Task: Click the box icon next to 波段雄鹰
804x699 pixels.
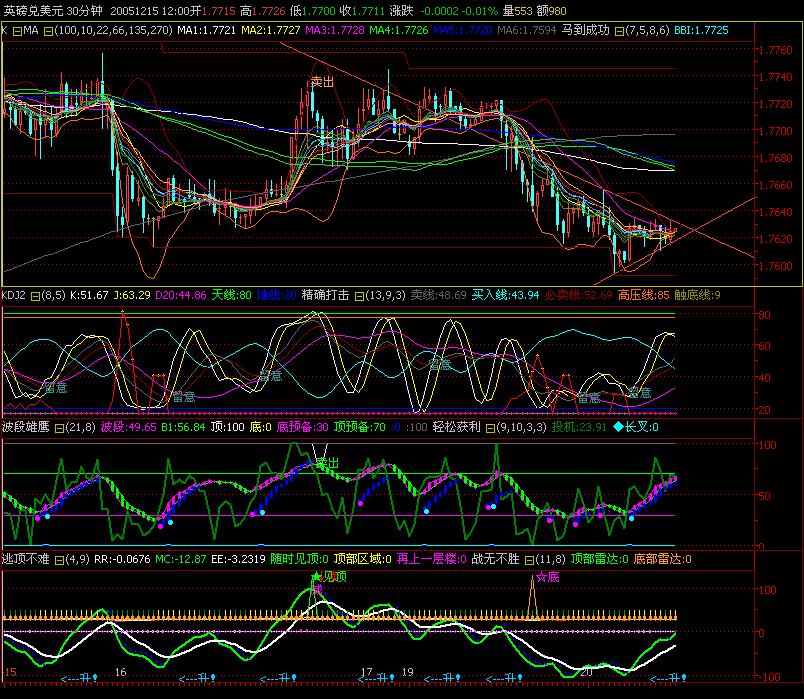Action: (x=59, y=426)
